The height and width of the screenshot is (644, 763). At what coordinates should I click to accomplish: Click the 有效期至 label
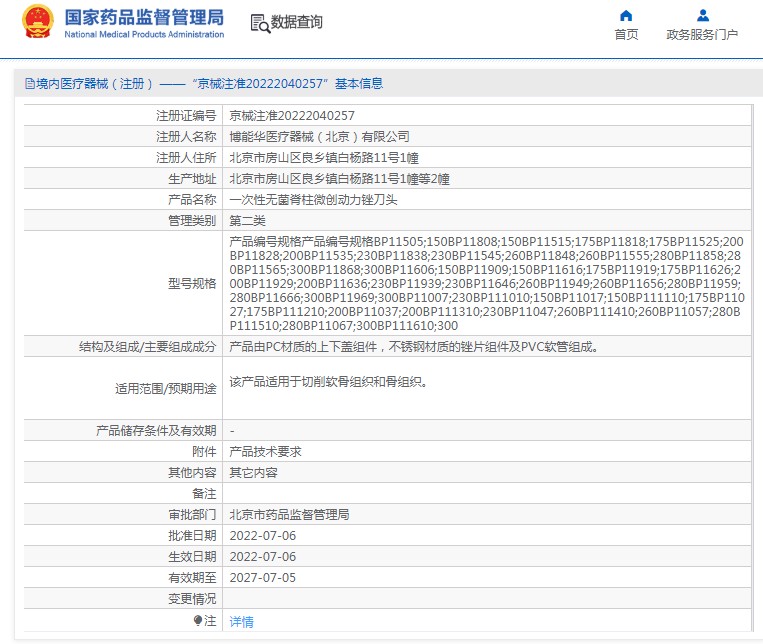click(x=192, y=577)
